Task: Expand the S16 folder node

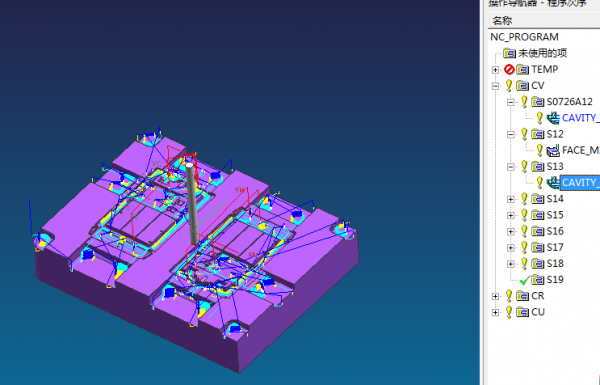Action: (511, 232)
